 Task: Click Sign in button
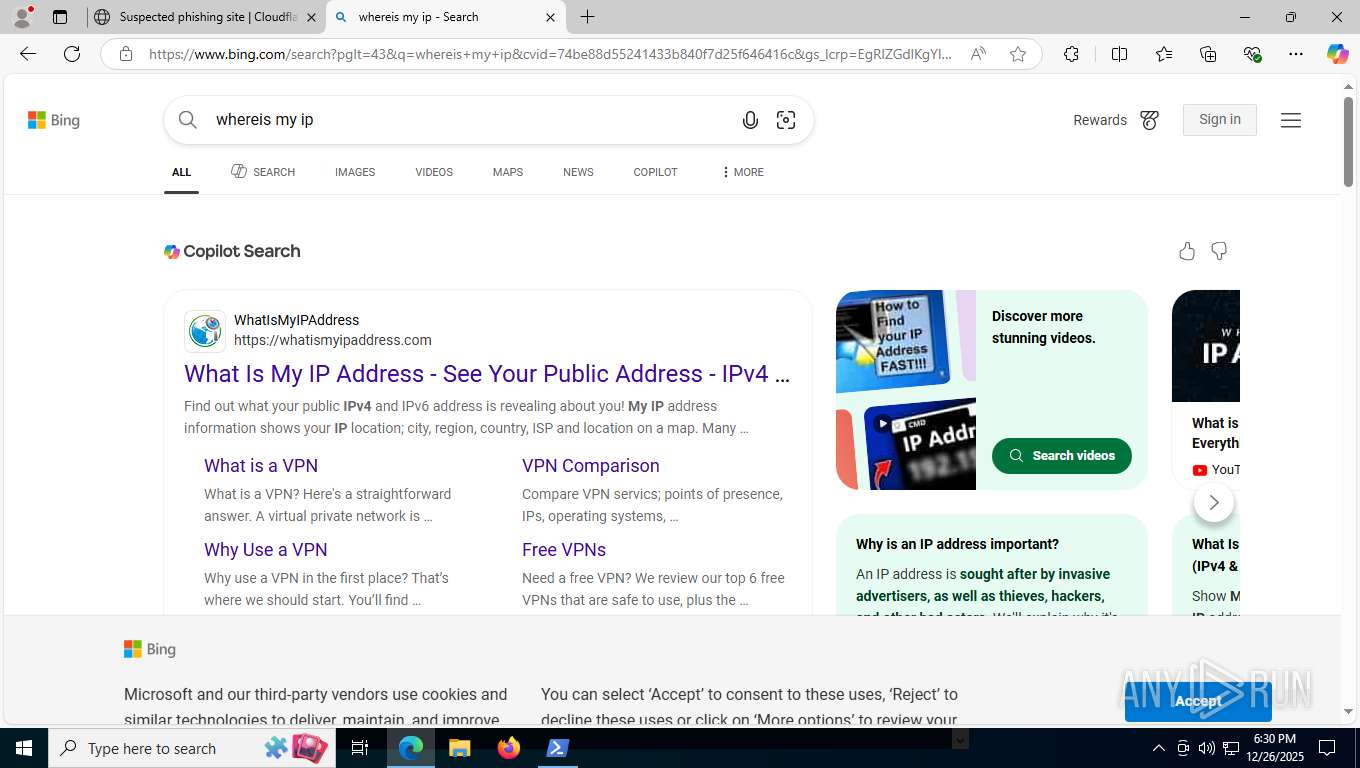coord(1220,119)
